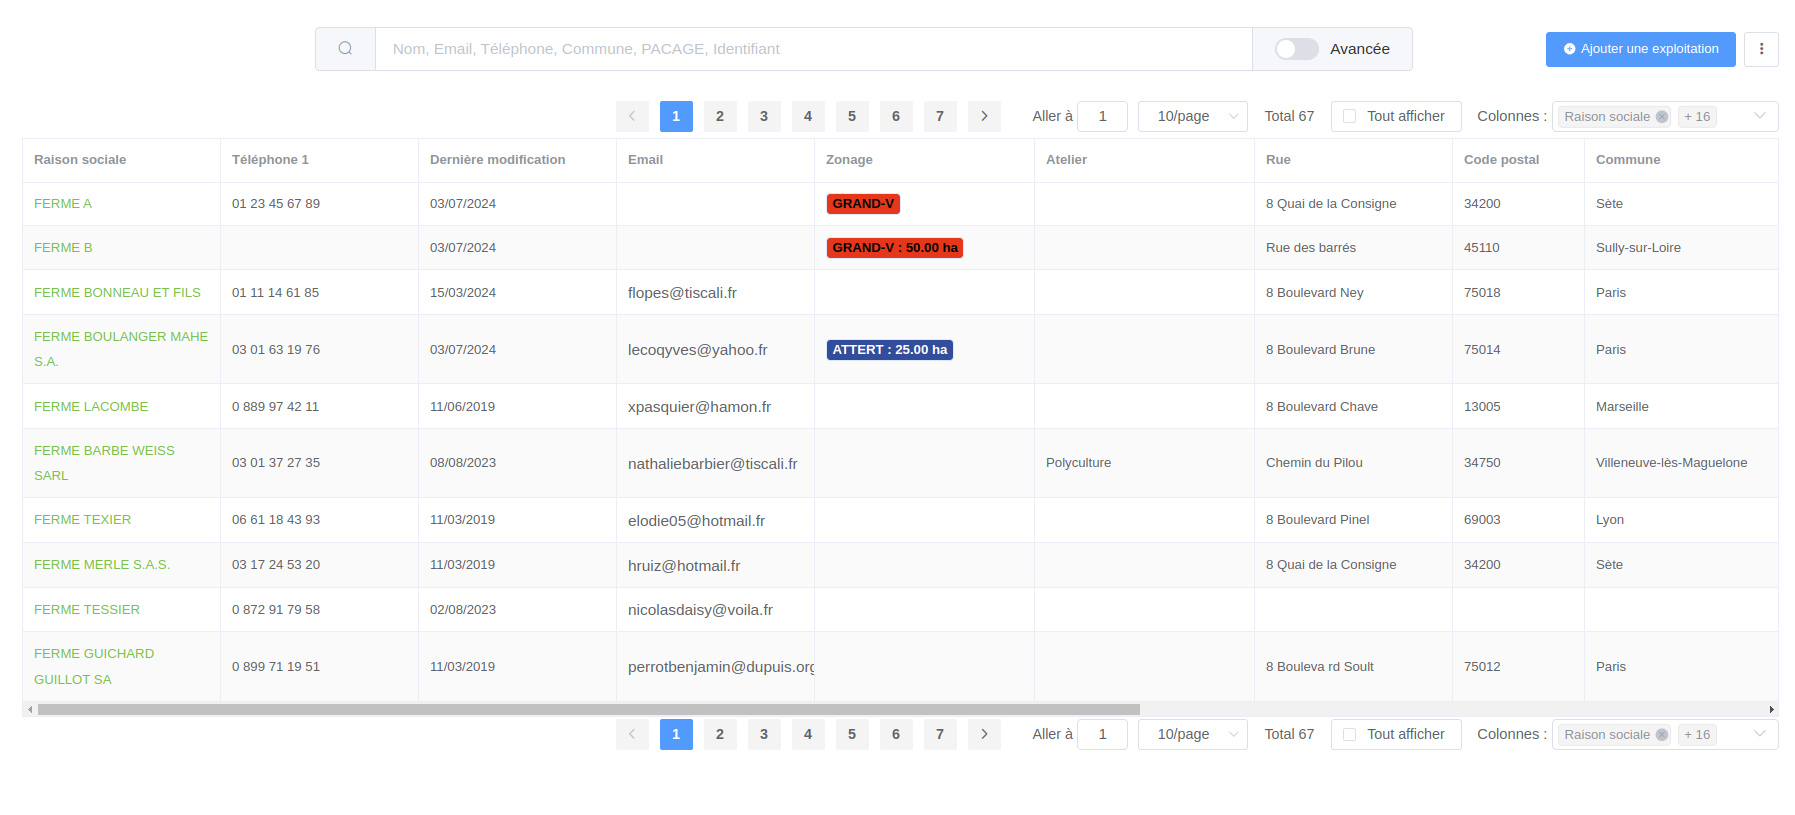Show the +16 hidden columns in the bottom selector
The height and width of the screenshot is (815, 1795).
[x=1697, y=735]
